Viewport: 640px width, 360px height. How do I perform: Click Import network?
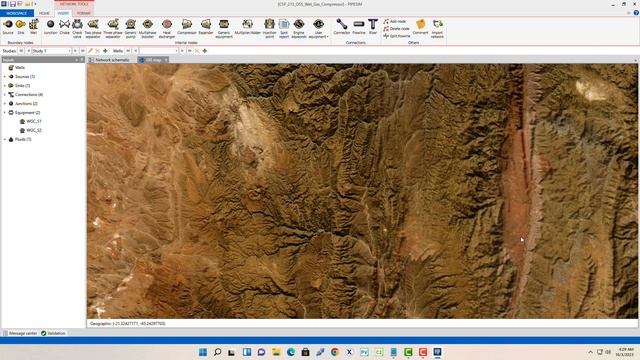click(437, 29)
